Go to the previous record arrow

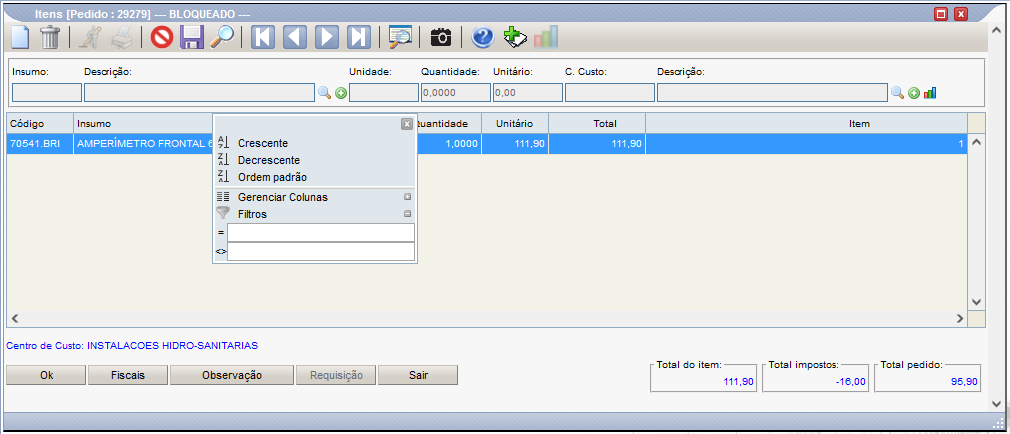point(295,37)
